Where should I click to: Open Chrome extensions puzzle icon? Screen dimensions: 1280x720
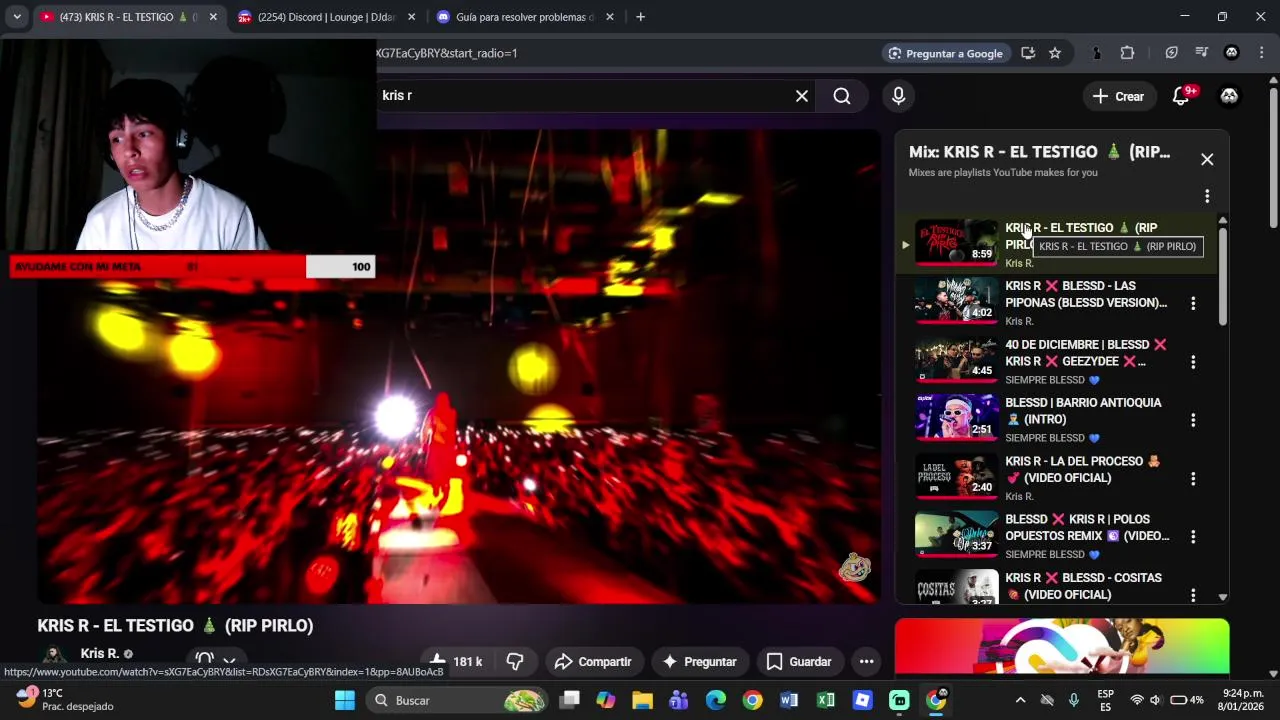point(1127,53)
